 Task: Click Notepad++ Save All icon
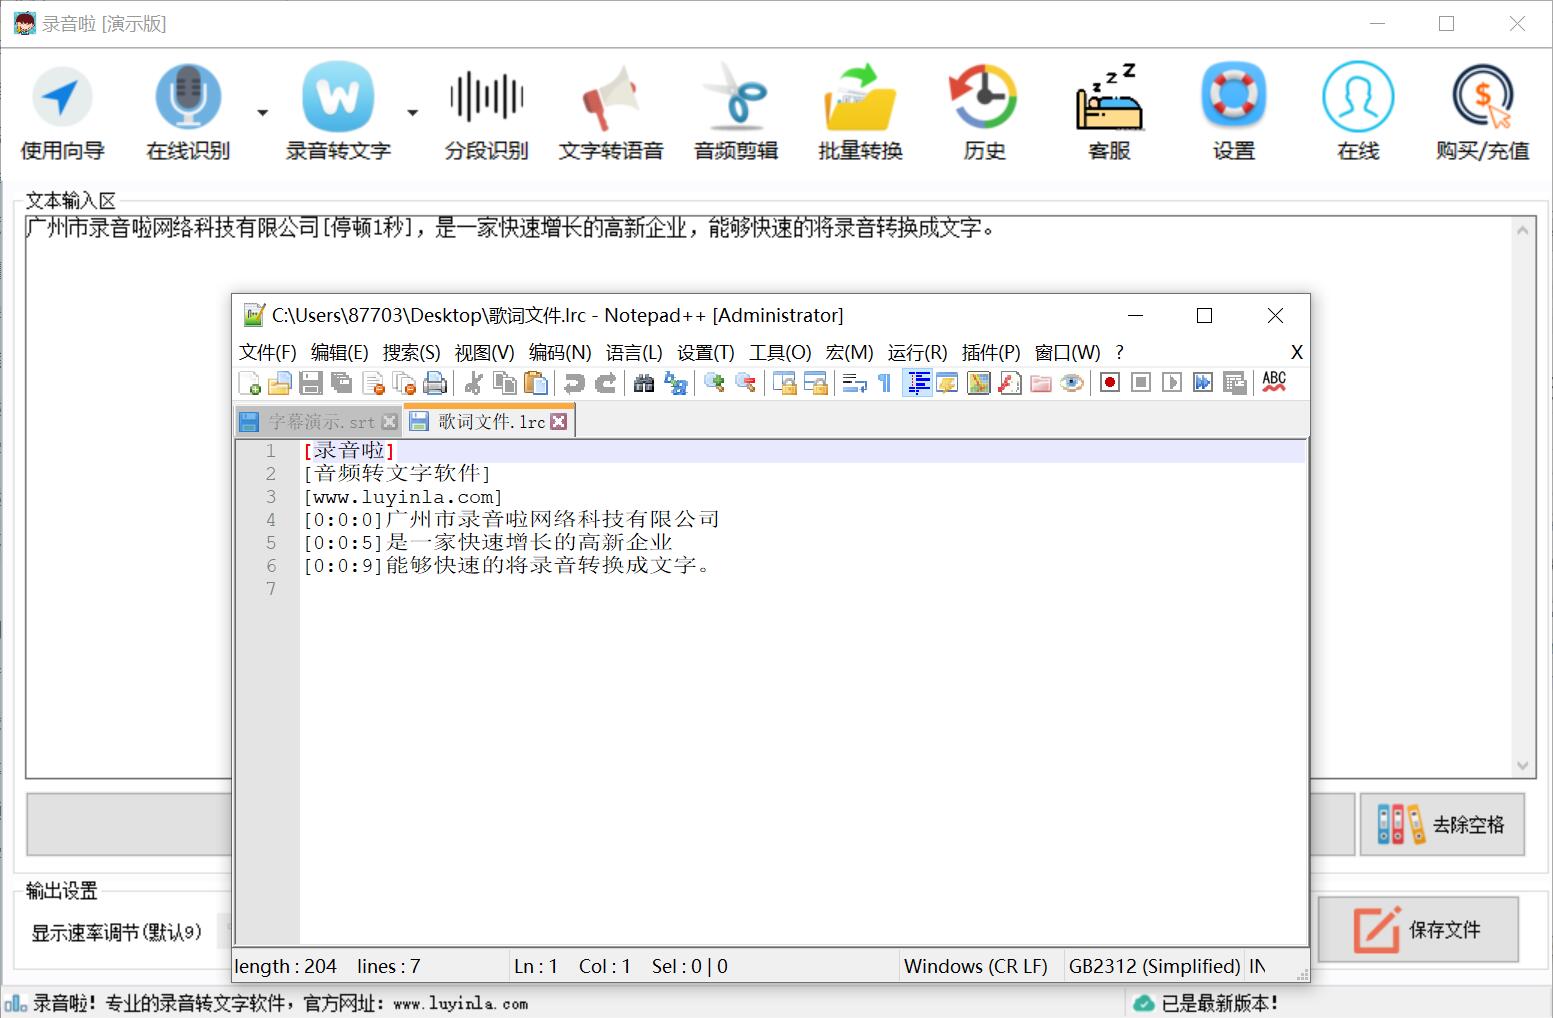[x=342, y=383]
